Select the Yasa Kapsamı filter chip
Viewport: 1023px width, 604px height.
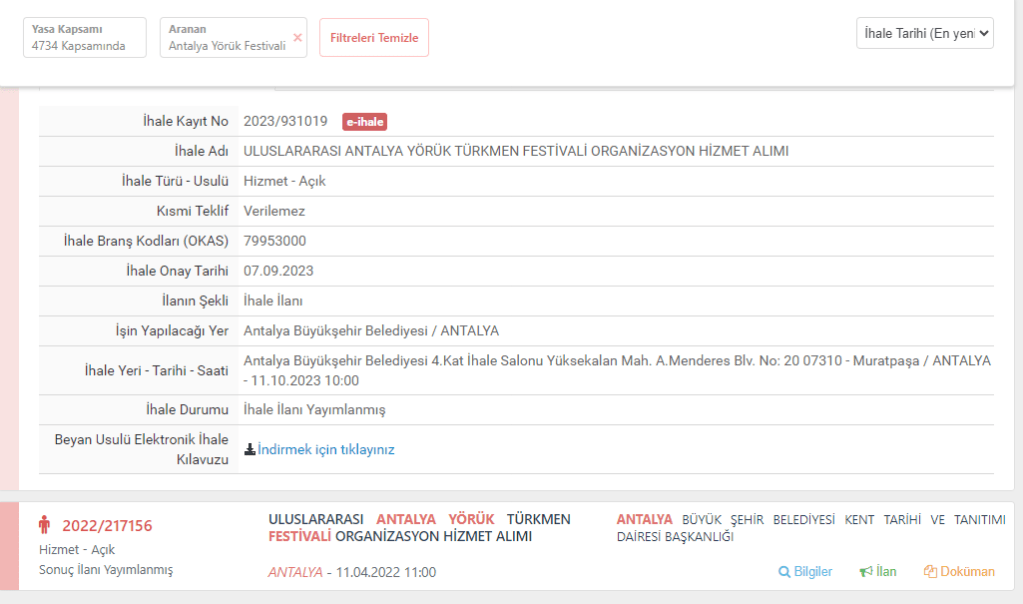84,38
